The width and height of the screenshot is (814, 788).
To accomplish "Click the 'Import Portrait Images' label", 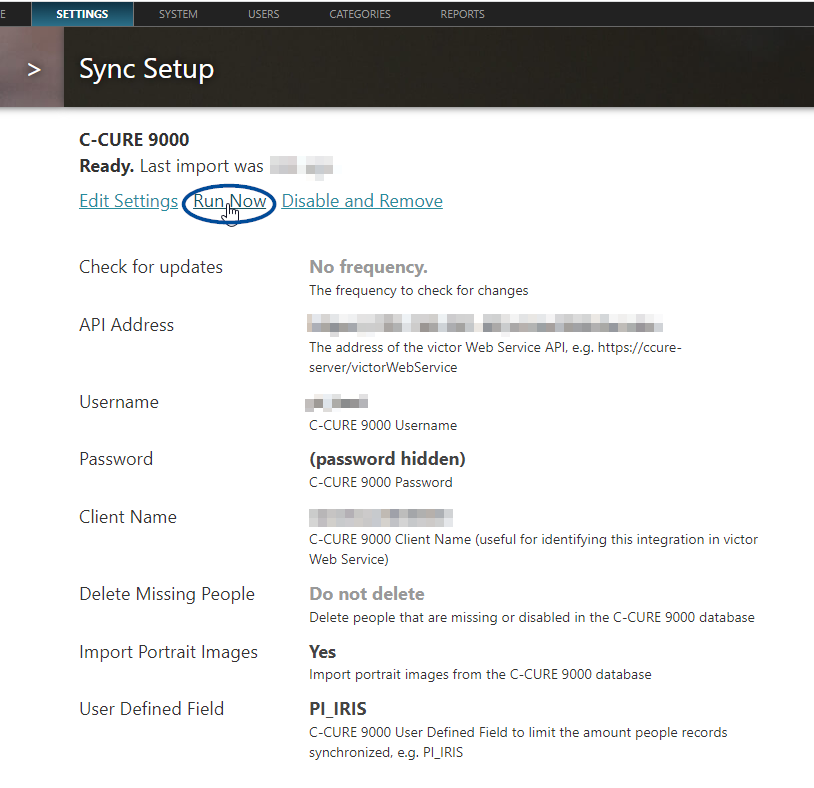I will pyautogui.click(x=168, y=652).
